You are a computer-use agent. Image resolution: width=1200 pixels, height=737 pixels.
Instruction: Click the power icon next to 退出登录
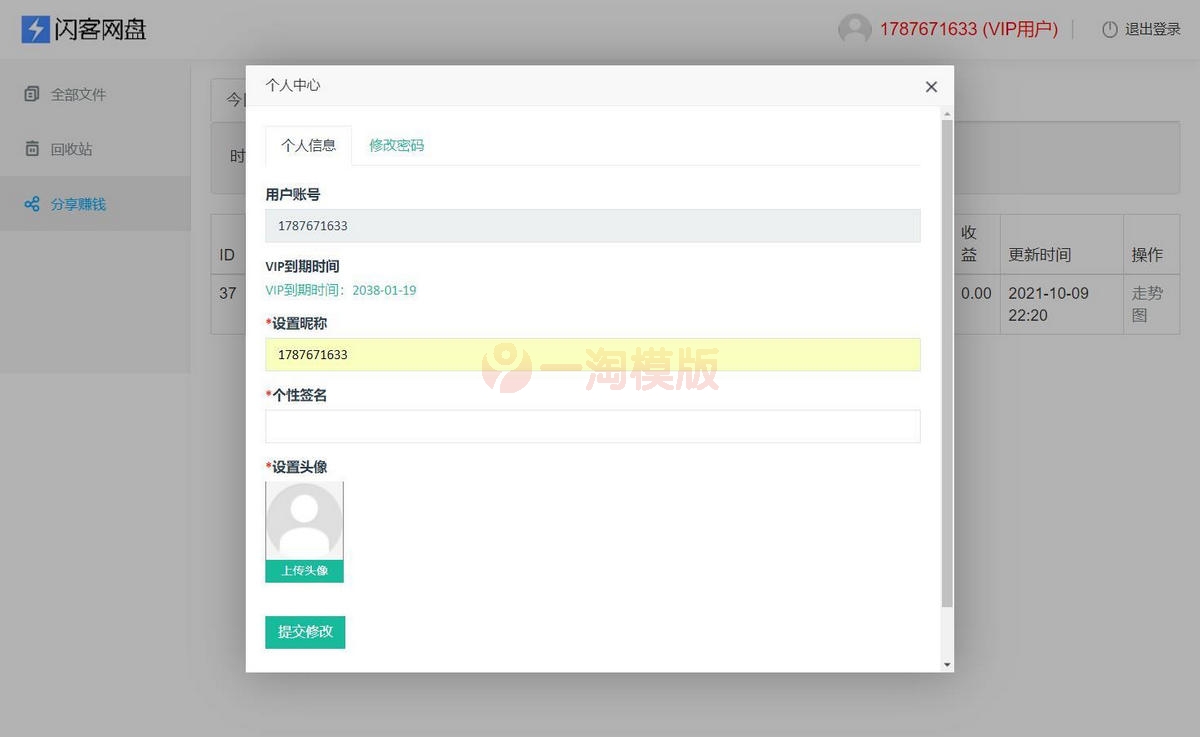[1110, 29]
